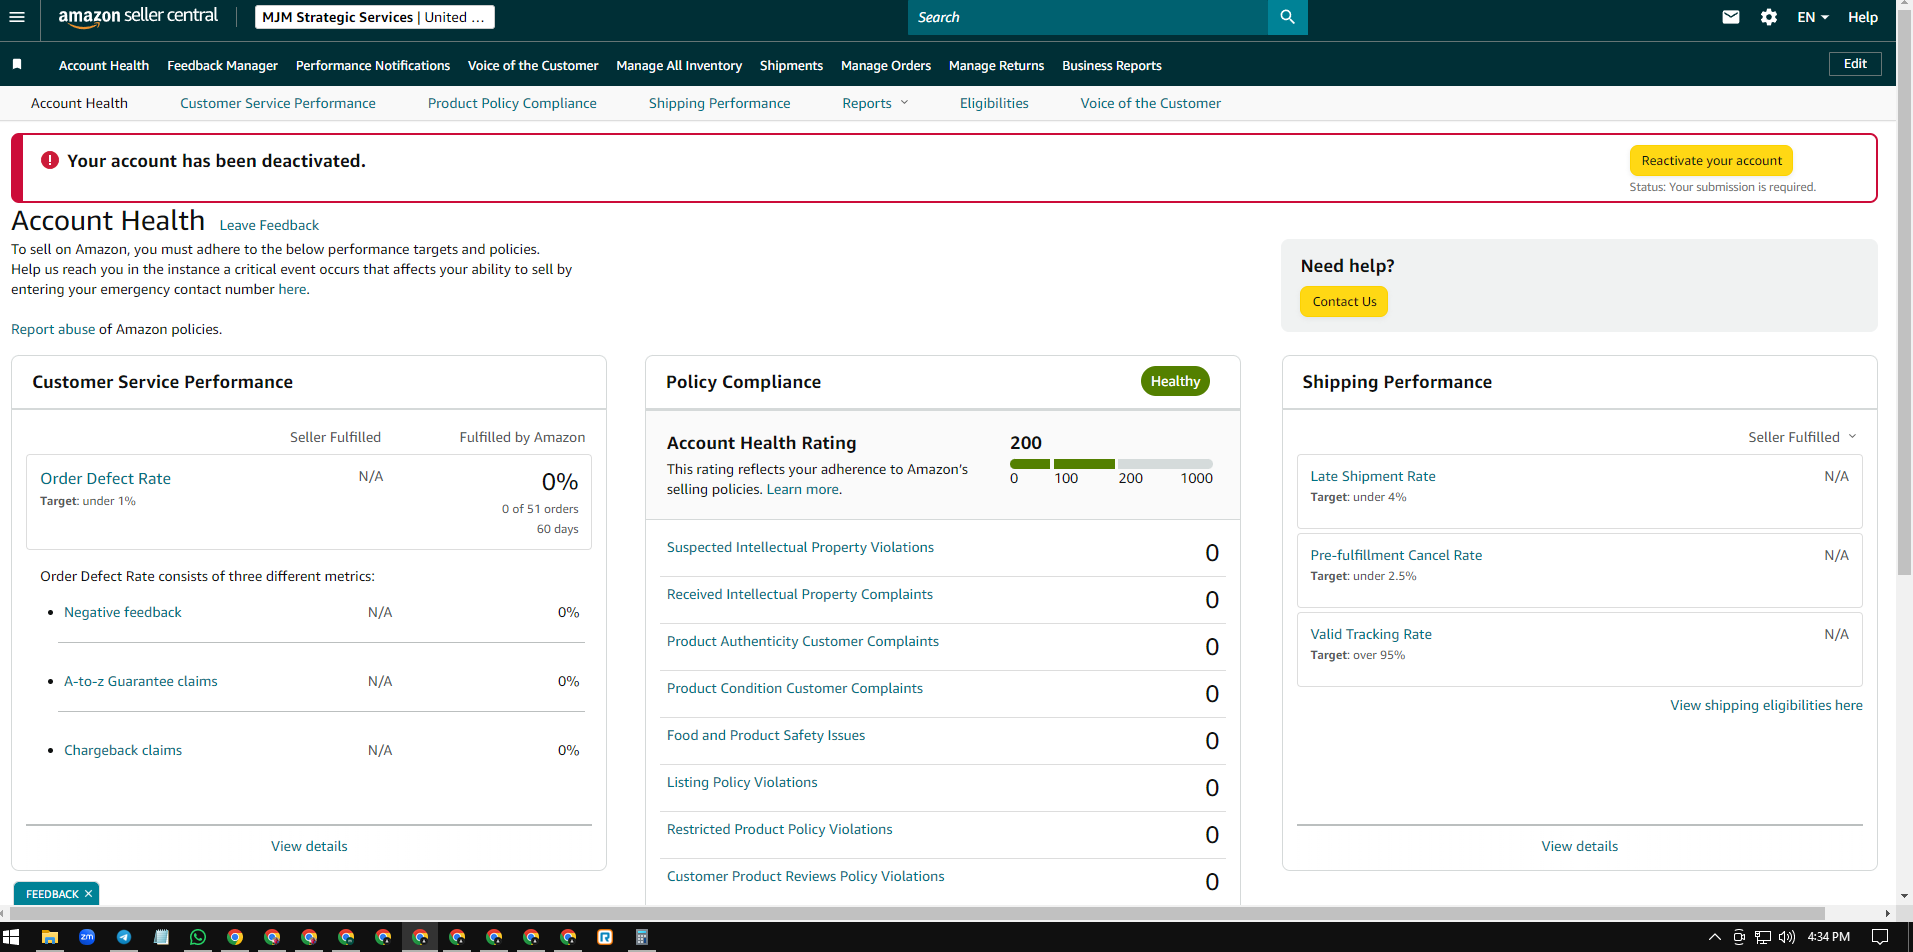Select the Customer Service Performance tab
Screen dimensions: 1913x952
[278, 103]
